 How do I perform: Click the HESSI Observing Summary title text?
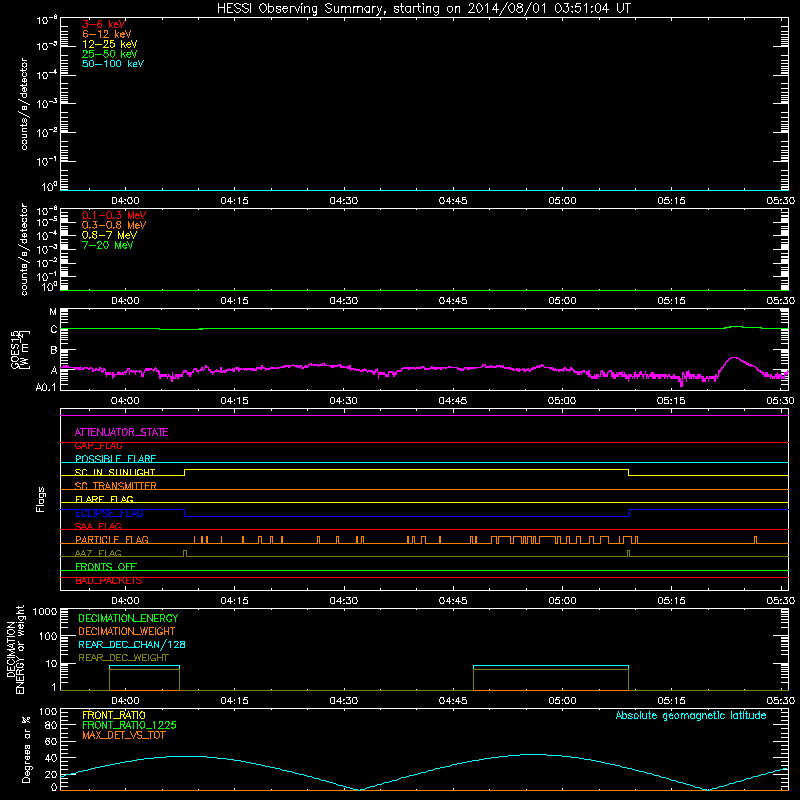pyautogui.click(x=423, y=8)
